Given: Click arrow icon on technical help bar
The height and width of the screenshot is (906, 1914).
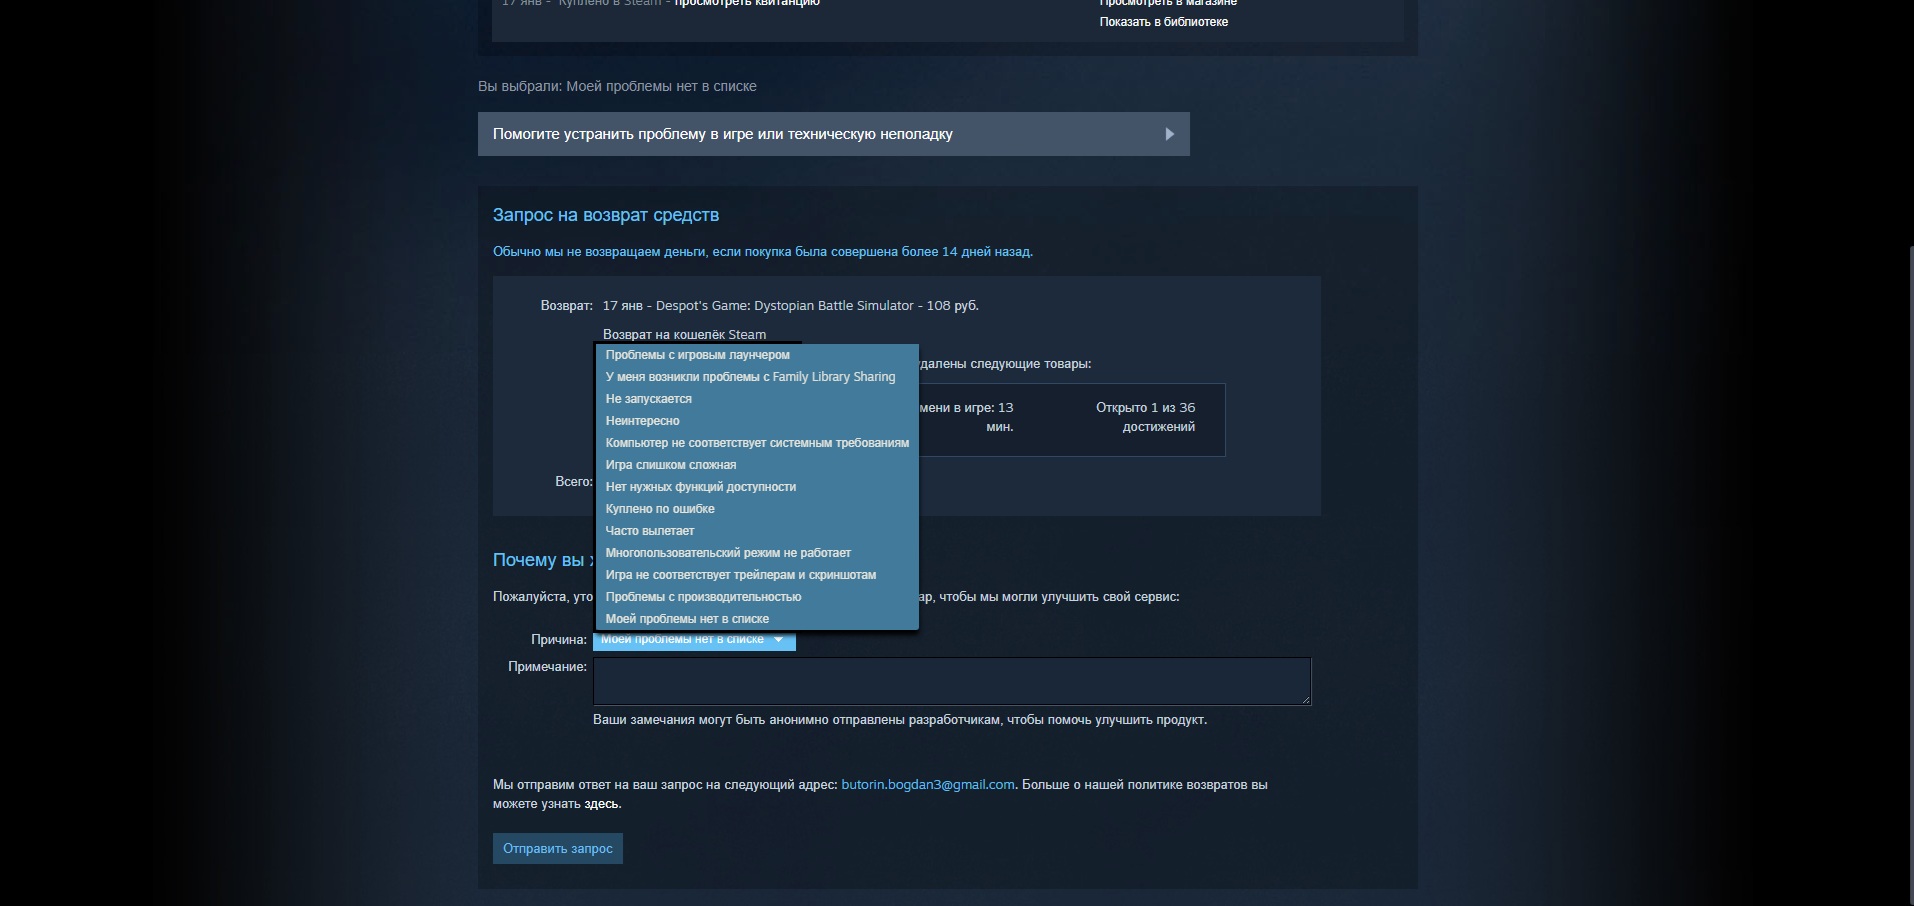Looking at the screenshot, I should click(1169, 134).
